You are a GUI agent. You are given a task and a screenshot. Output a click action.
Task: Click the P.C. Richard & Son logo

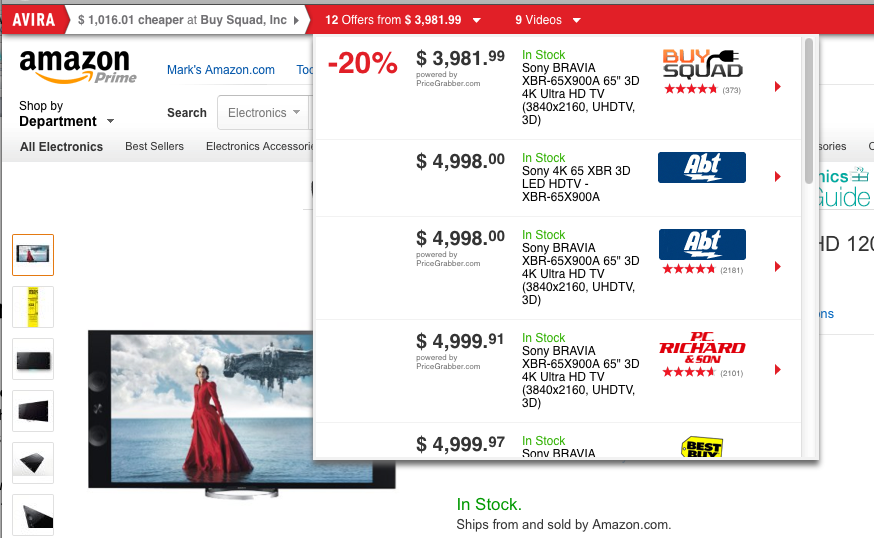coord(702,348)
